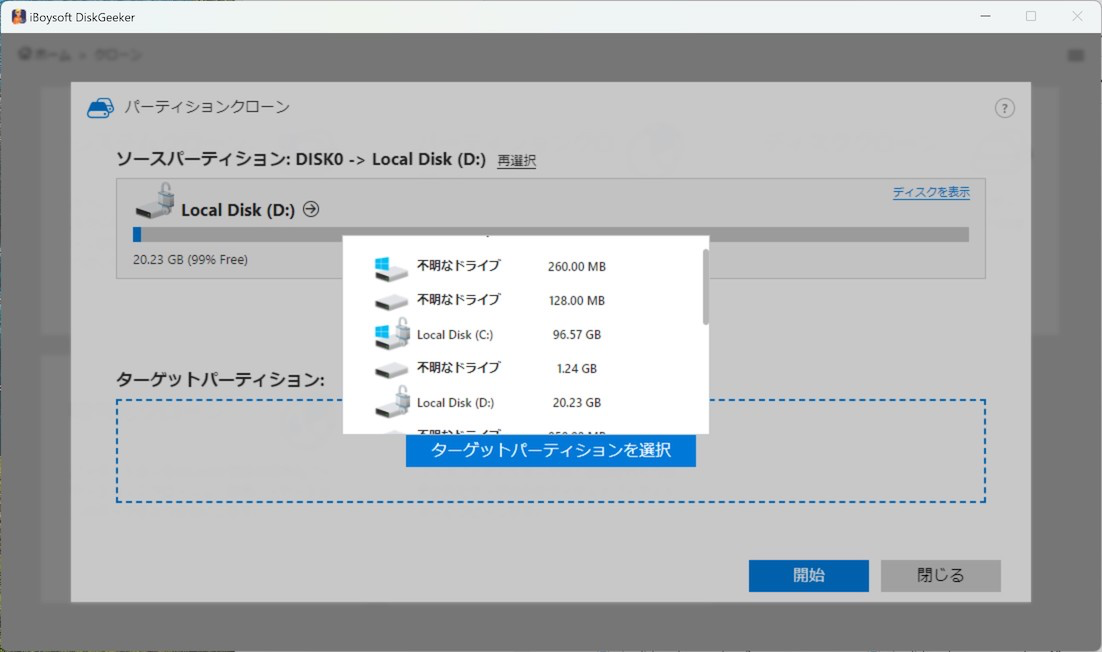Close the dialog with 閉じる button
The width and height of the screenshot is (1102, 652).
pyautogui.click(x=940, y=575)
